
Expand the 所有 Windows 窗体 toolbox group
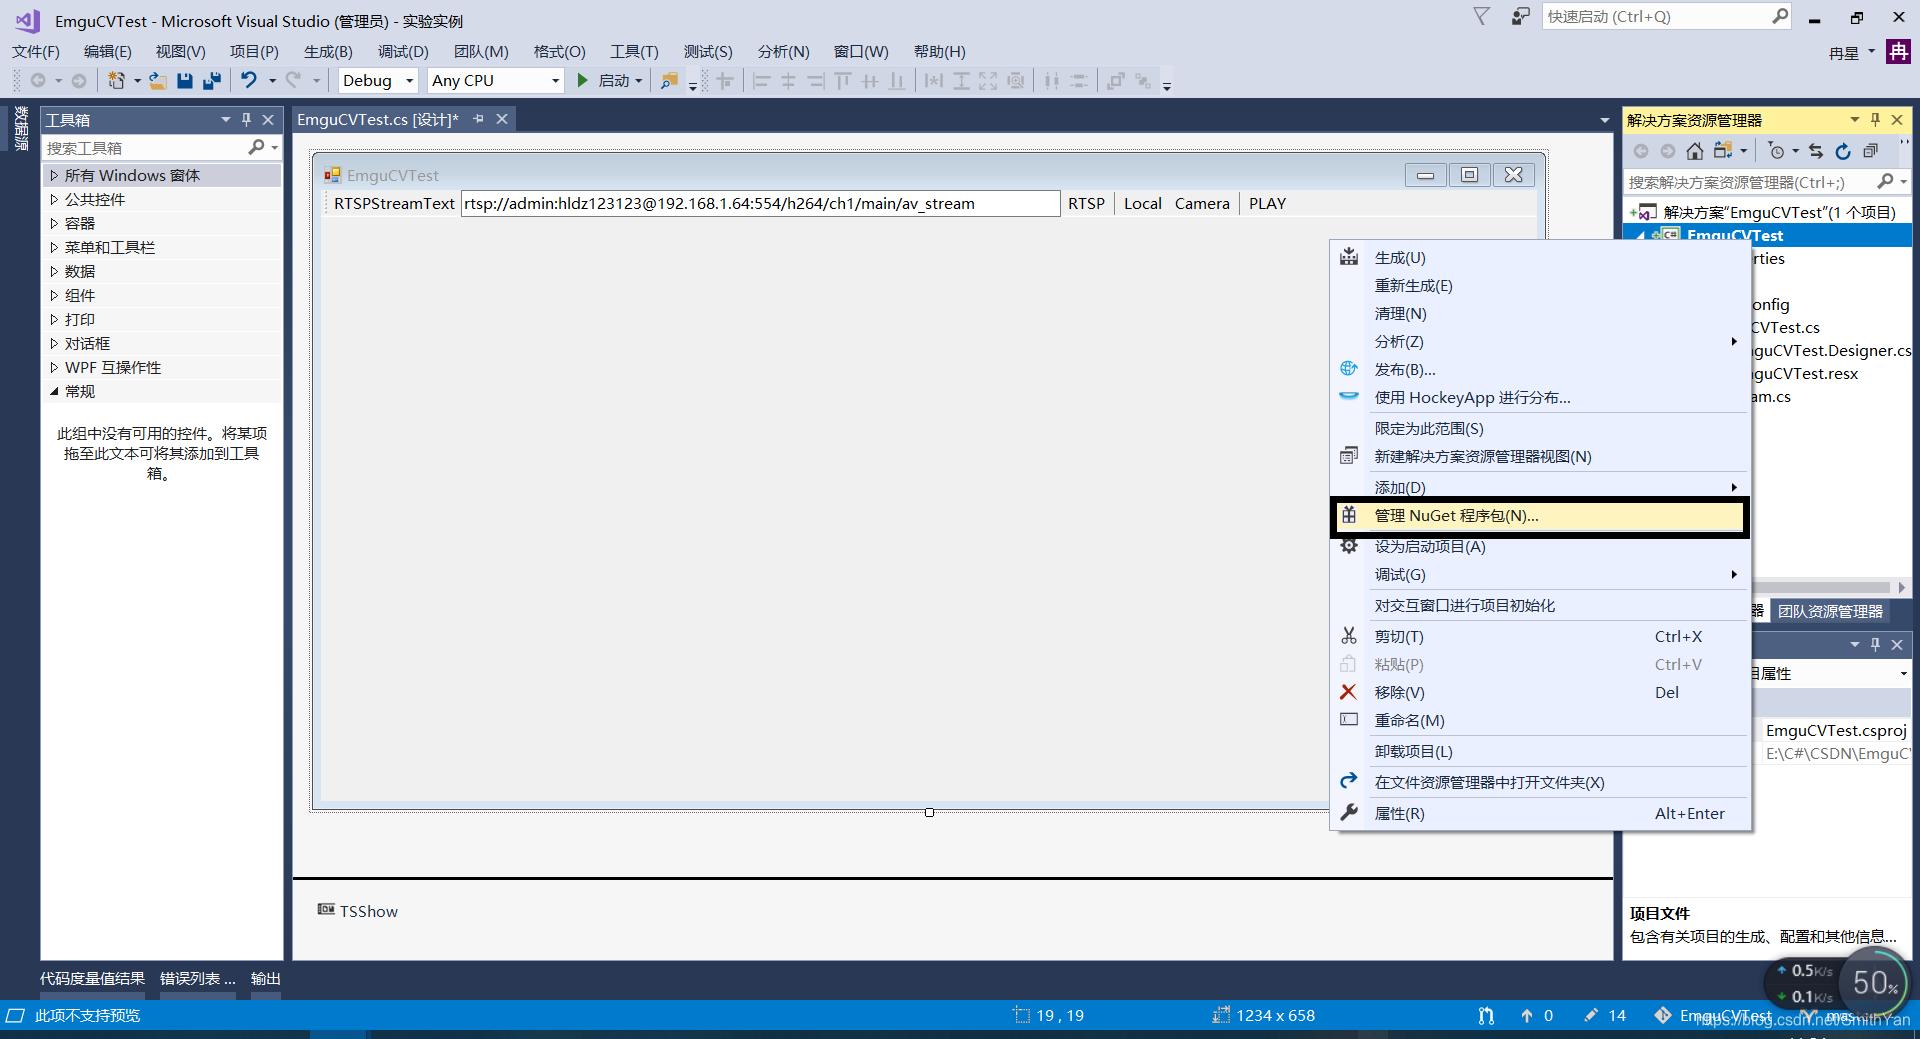pyautogui.click(x=54, y=175)
